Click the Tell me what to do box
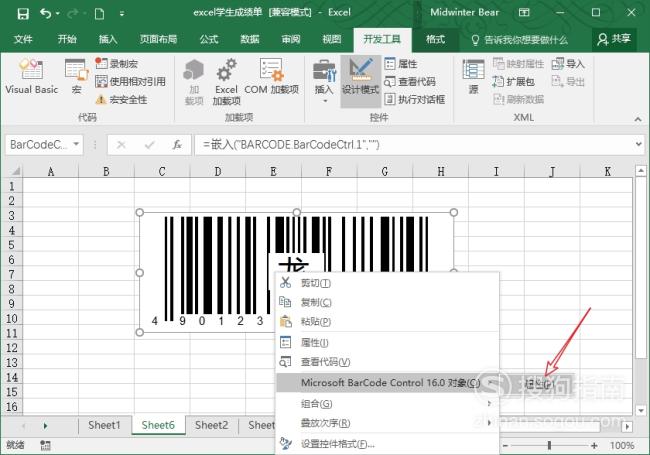This screenshot has width=650, height=455. (x=520, y=40)
